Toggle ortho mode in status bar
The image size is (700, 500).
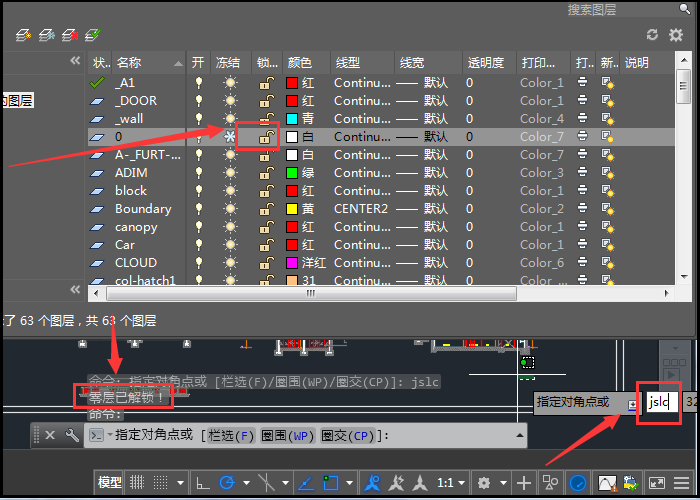click(203, 483)
